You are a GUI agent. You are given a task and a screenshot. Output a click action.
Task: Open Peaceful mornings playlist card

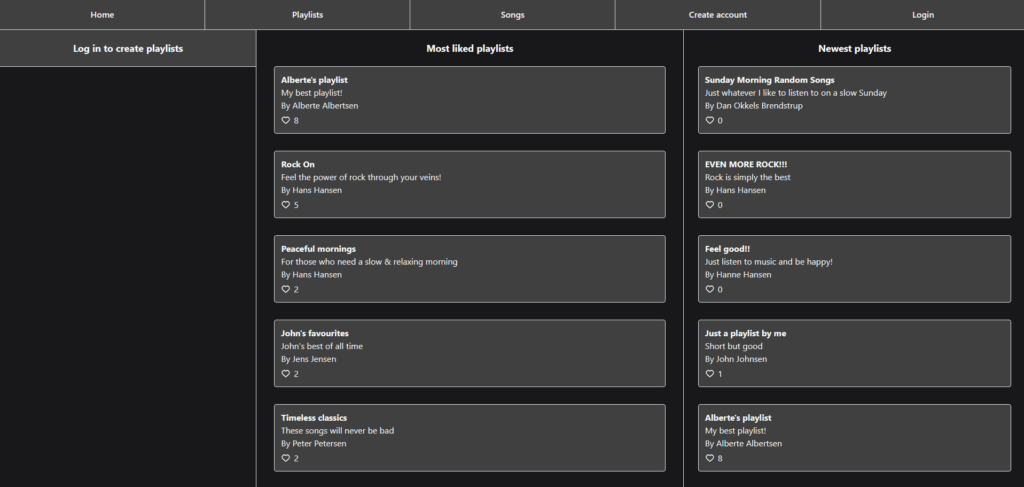tap(469, 268)
